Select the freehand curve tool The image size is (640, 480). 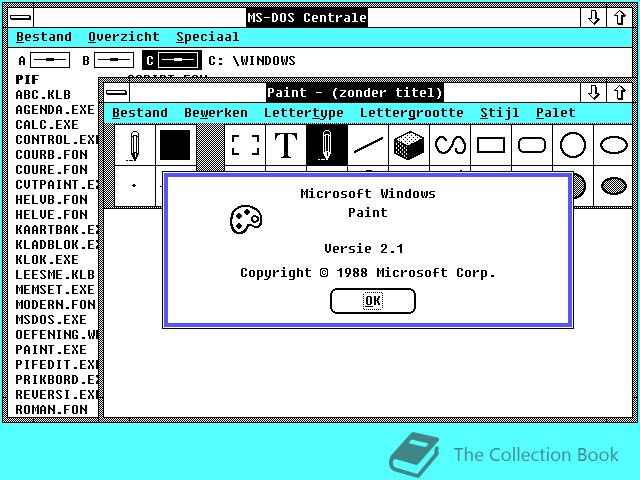[x=450, y=145]
